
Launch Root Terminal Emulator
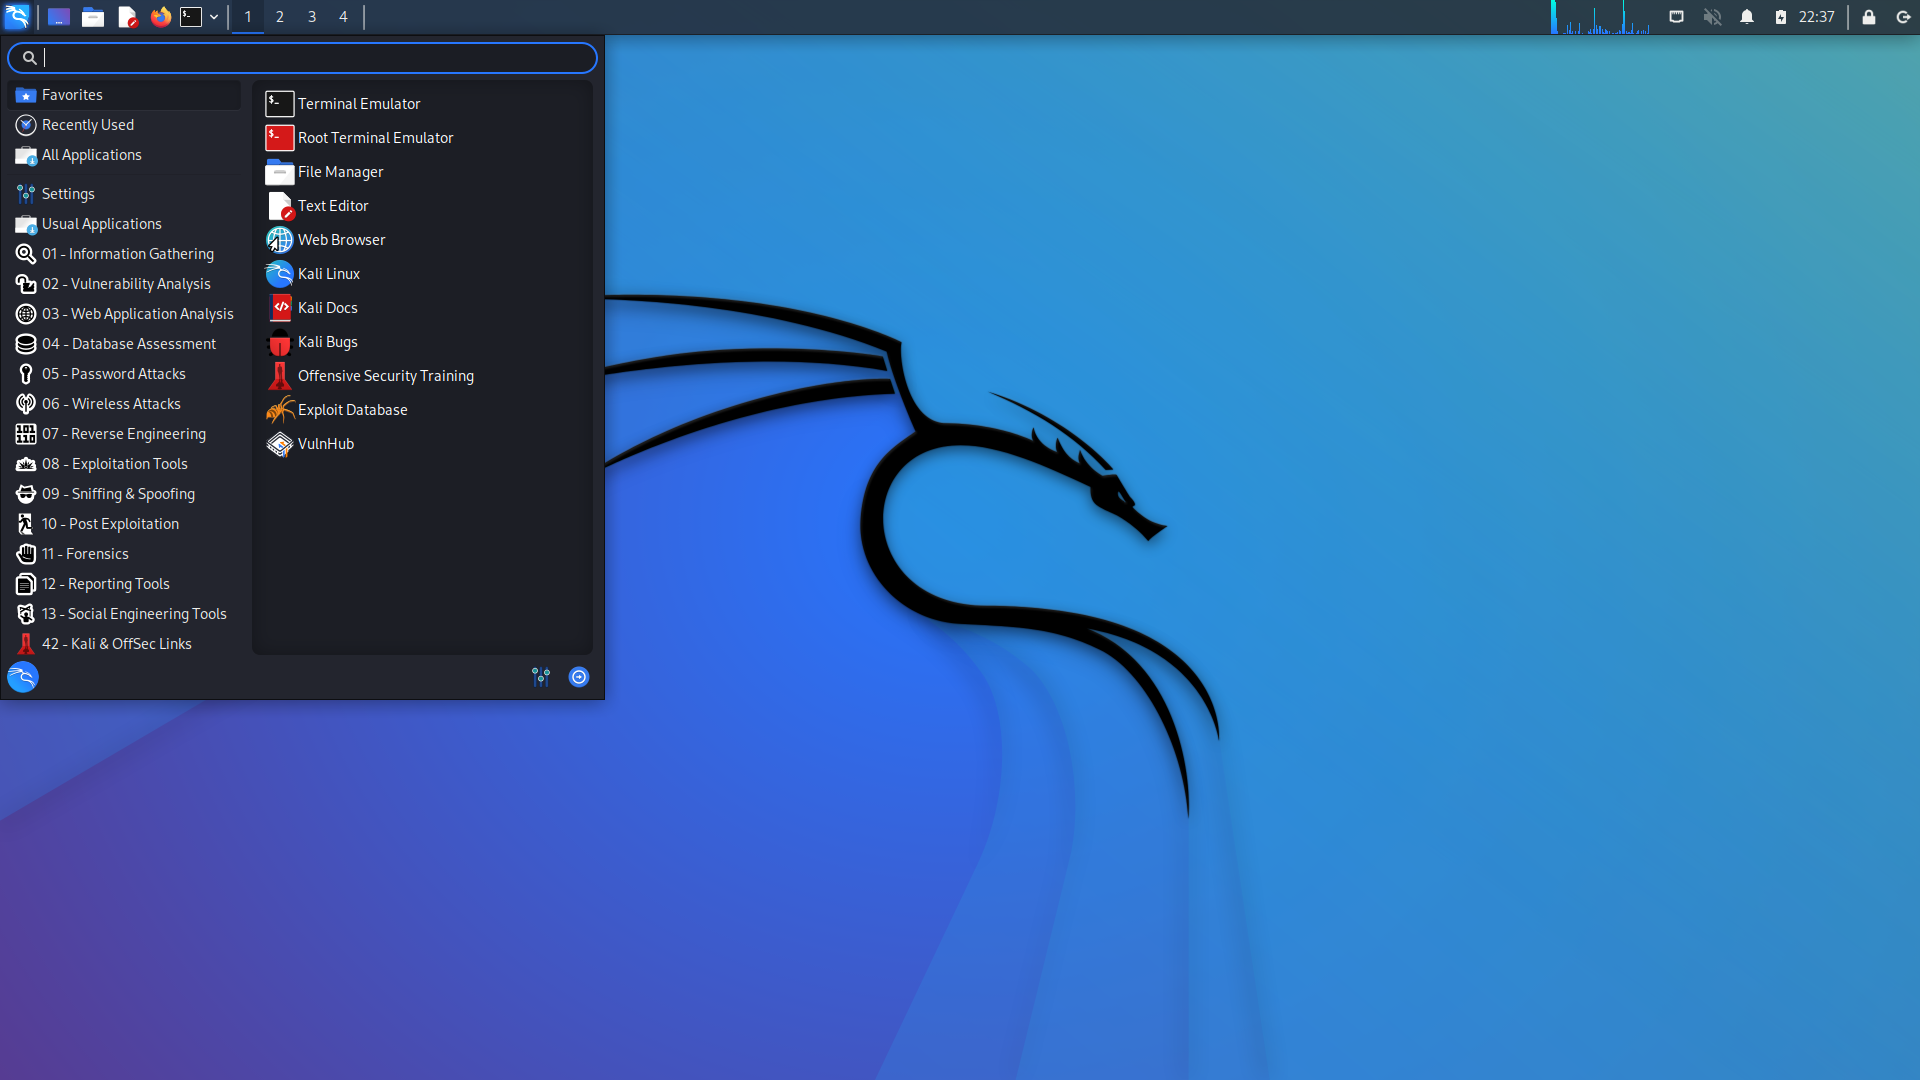pyautogui.click(x=375, y=137)
